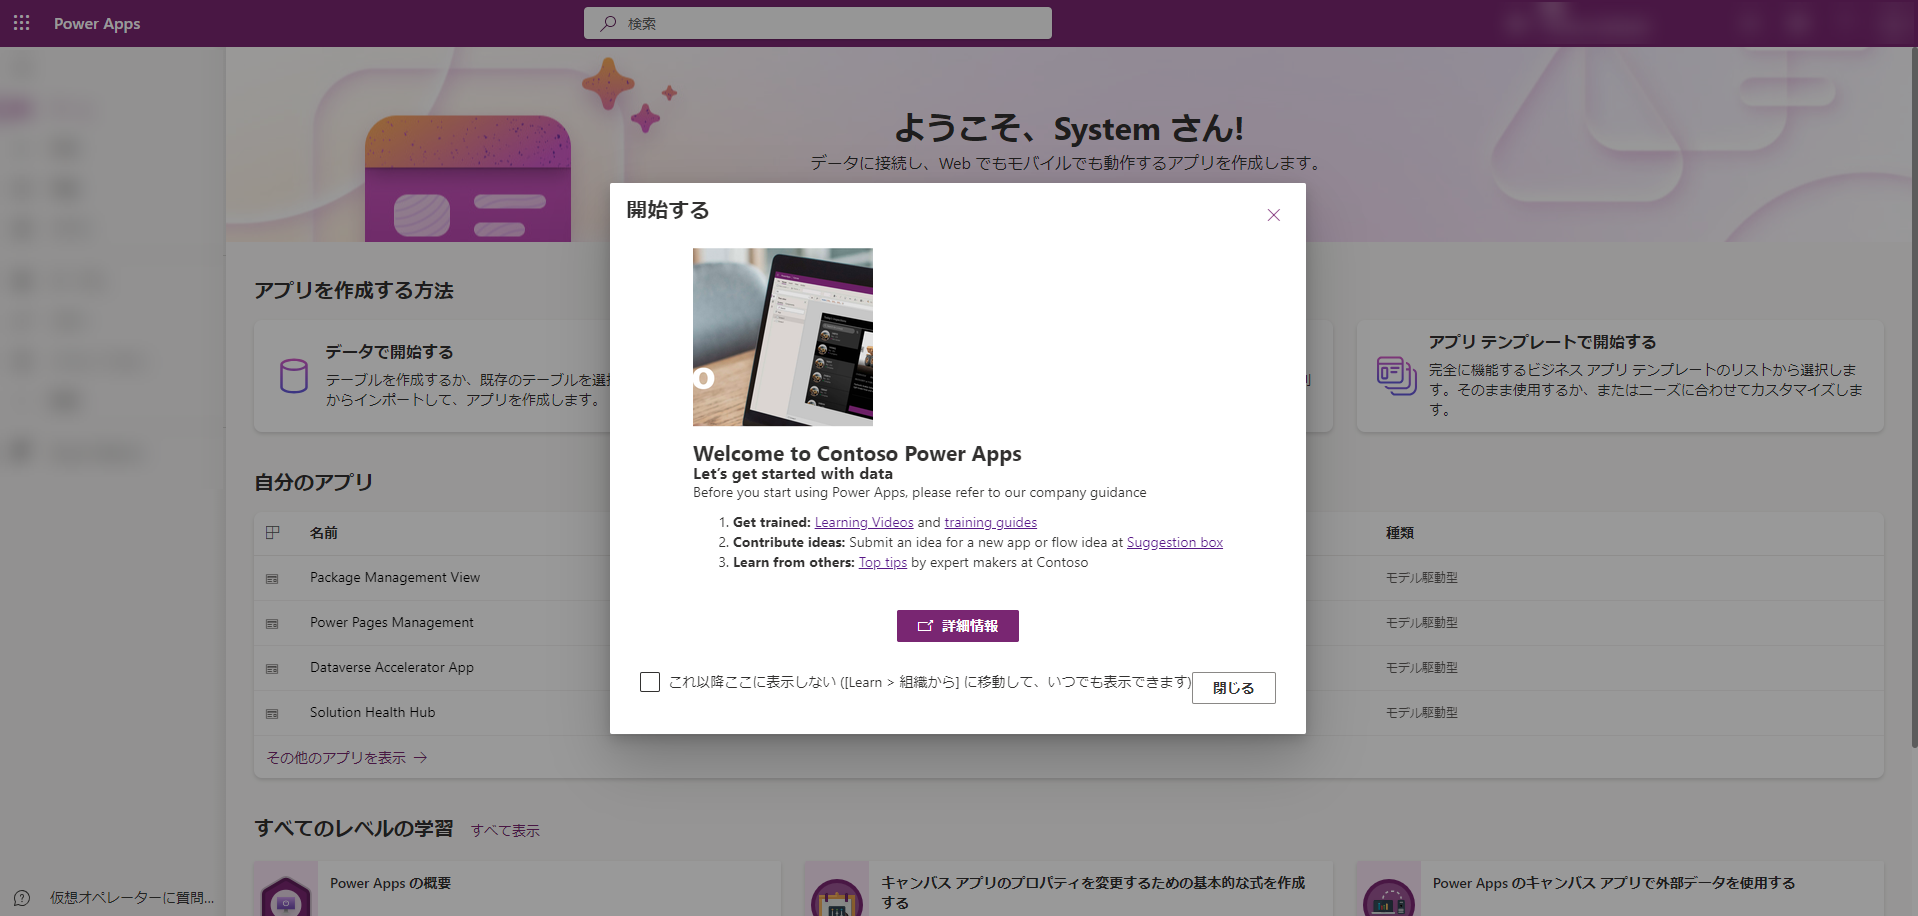The width and height of the screenshot is (1918, 916).
Task: Click the モデル駆動型 type in Solution Health Hub row
Action: pos(1421,712)
